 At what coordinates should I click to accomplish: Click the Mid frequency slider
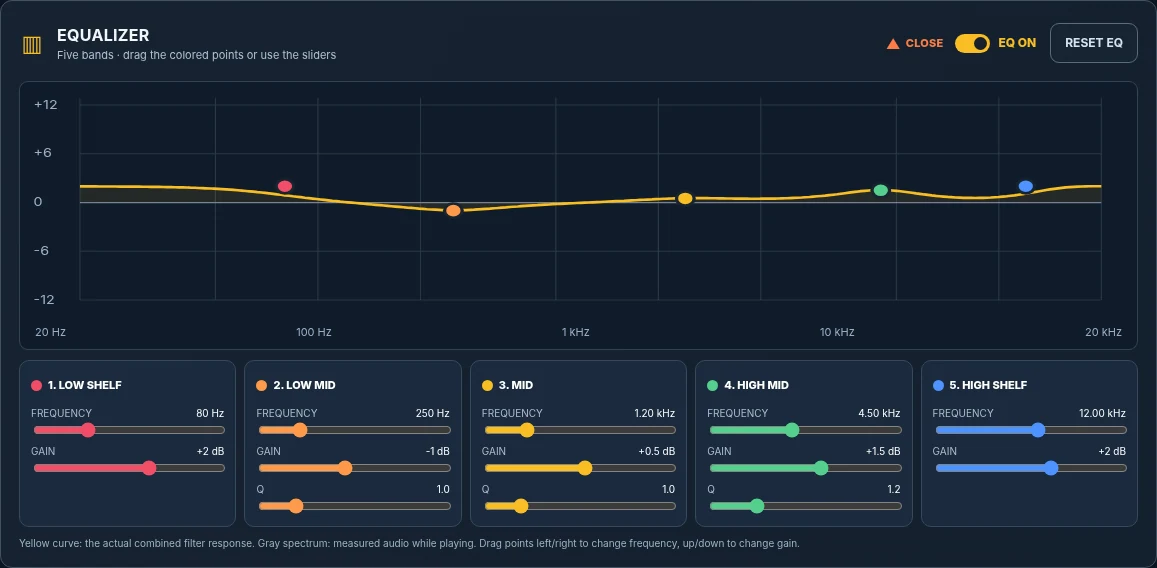pos(580,430)
